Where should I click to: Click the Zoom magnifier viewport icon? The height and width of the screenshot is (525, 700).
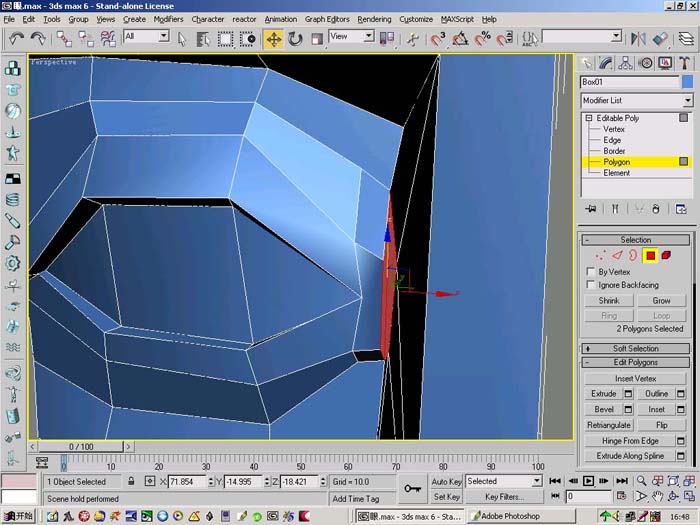click(x=642, y=481)
